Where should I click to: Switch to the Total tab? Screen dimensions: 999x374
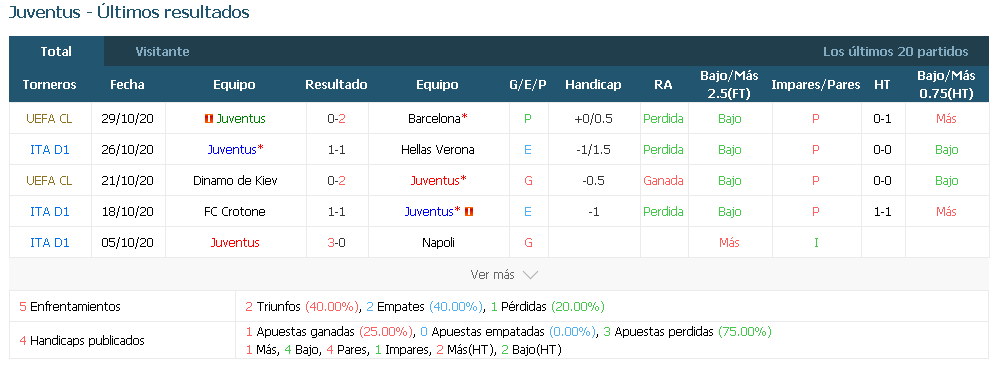pyautogui.click(x=56, y=52)
